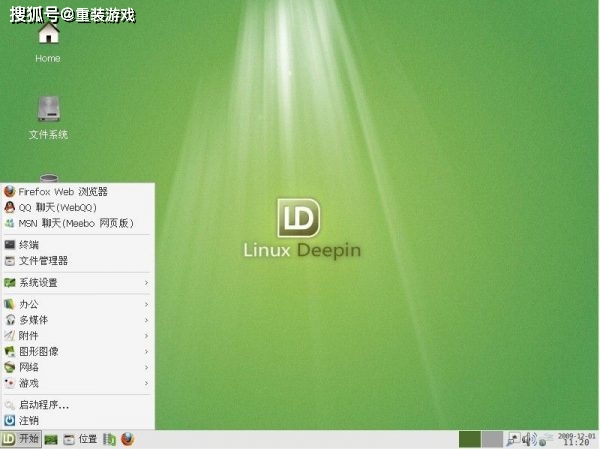
Task: Click the arrow beside 附件
Action: [x=147, y=336]
